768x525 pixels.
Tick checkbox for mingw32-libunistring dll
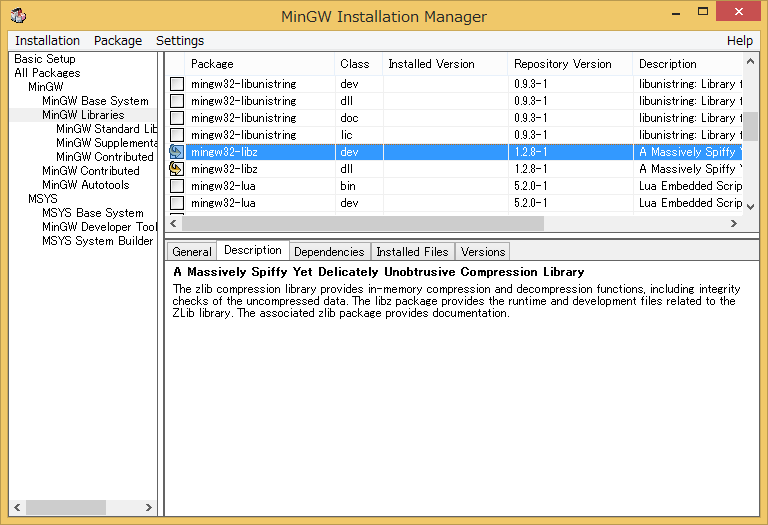tap(177, 101)
